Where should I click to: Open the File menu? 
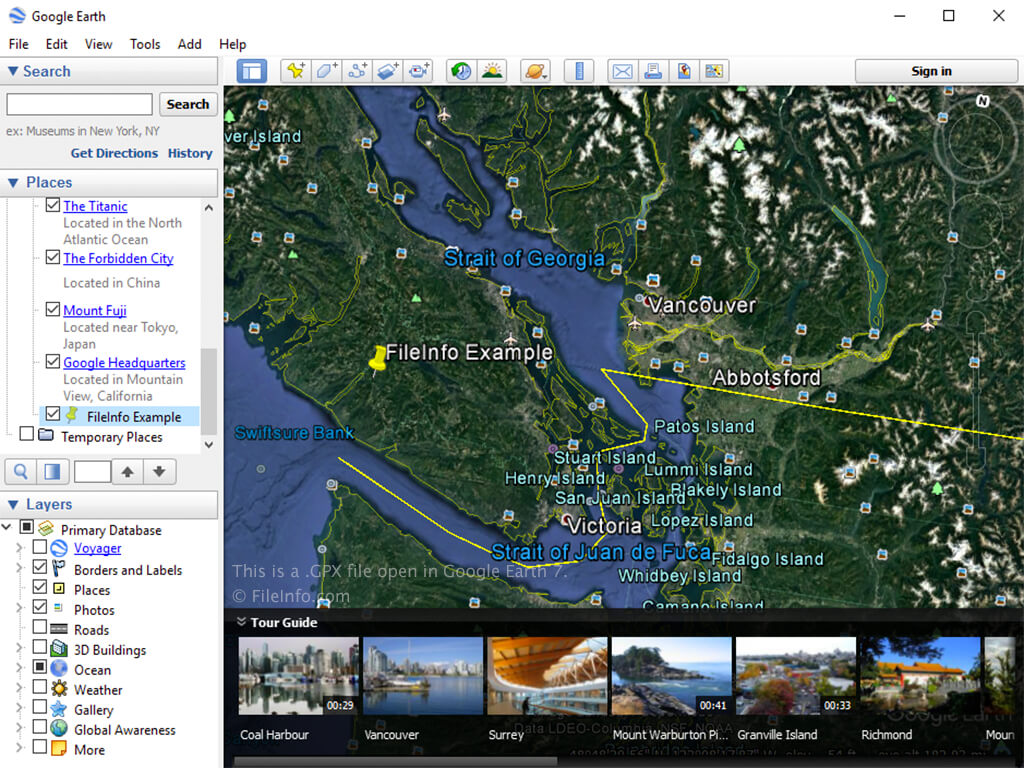point(18,44)
